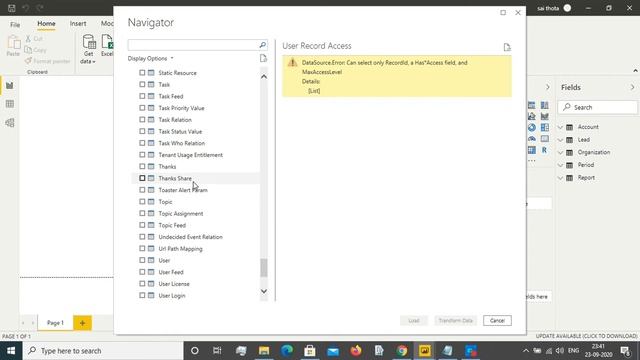Select the R script visual icon
This screenshot has height=360, width=640.
pos(544,150)
